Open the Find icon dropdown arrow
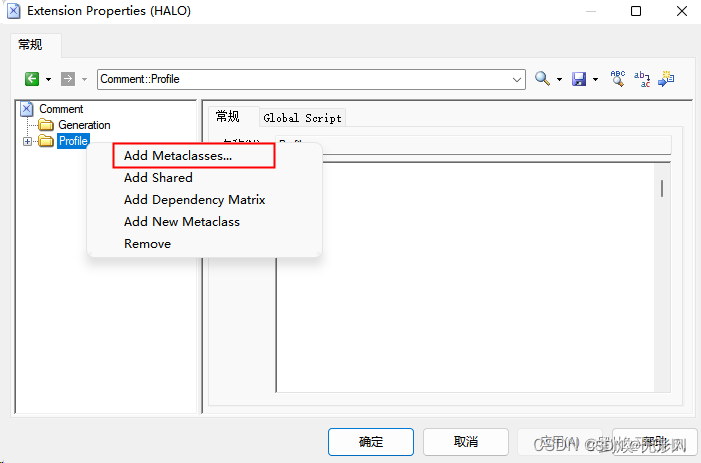Image resolution: width=701 pixels, height=463 pixels. (559, 80)
